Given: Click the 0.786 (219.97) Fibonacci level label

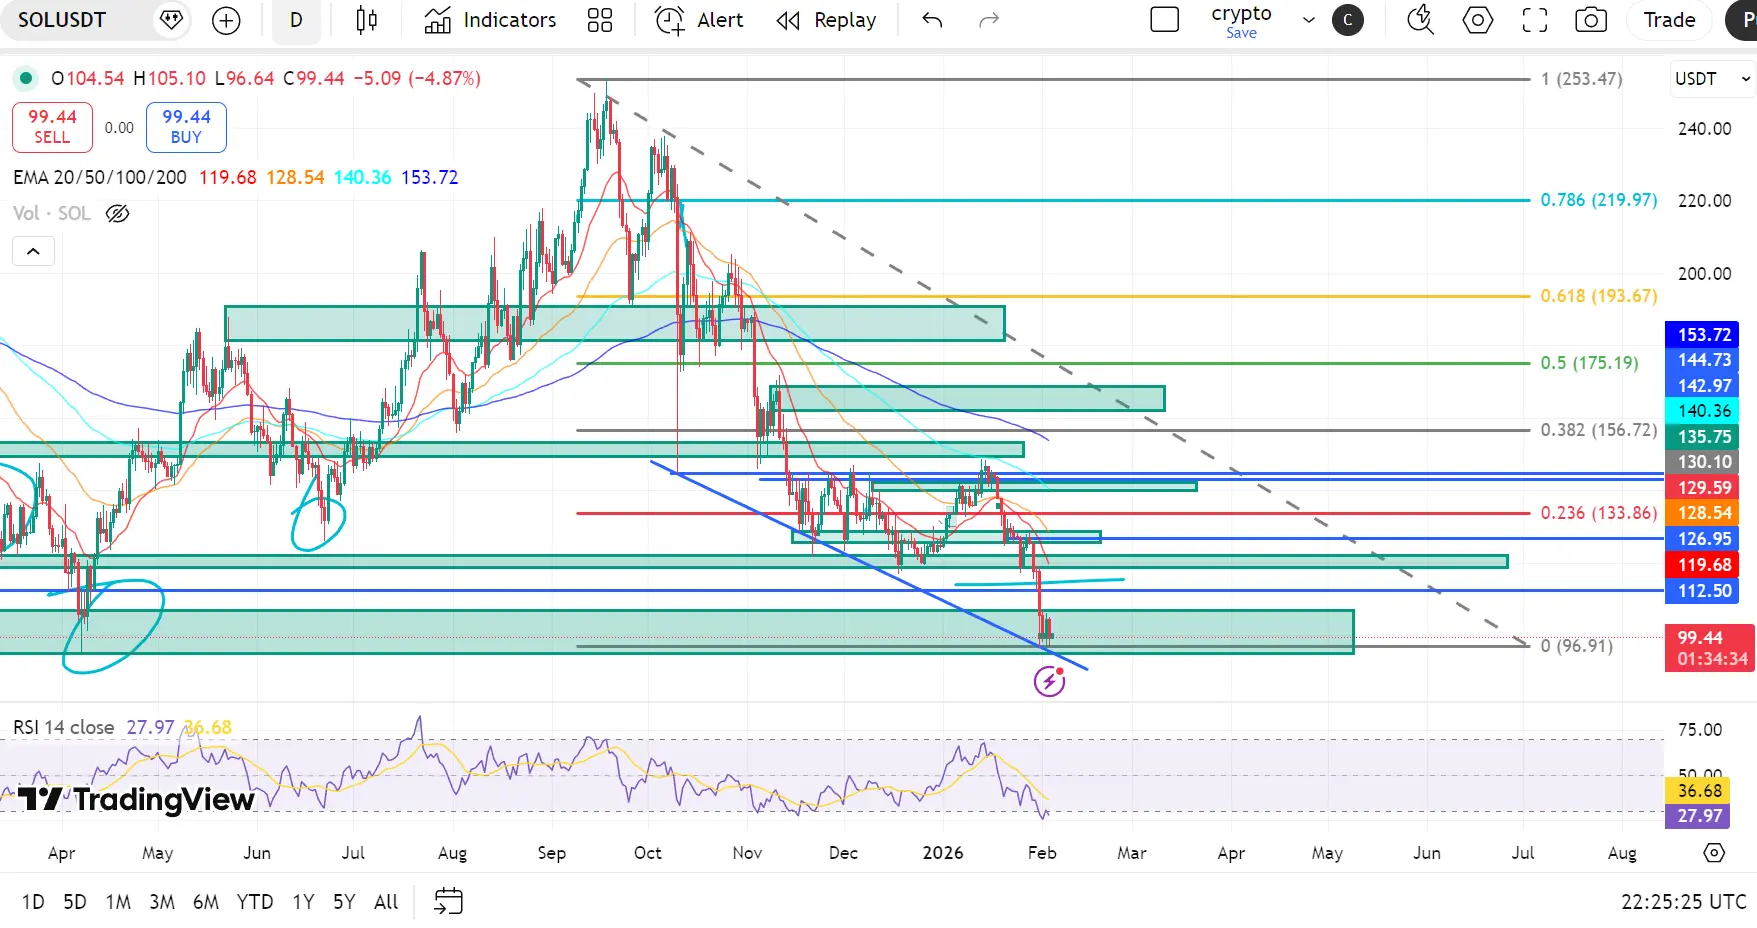Looking at the screenshot, I should (1598, 200).
